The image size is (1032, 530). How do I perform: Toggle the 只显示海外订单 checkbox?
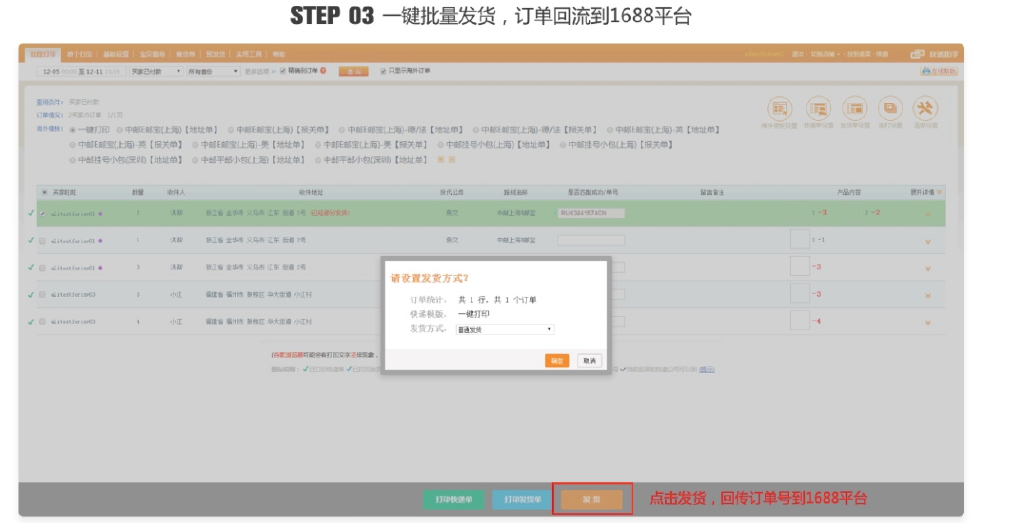click(382, 71)
